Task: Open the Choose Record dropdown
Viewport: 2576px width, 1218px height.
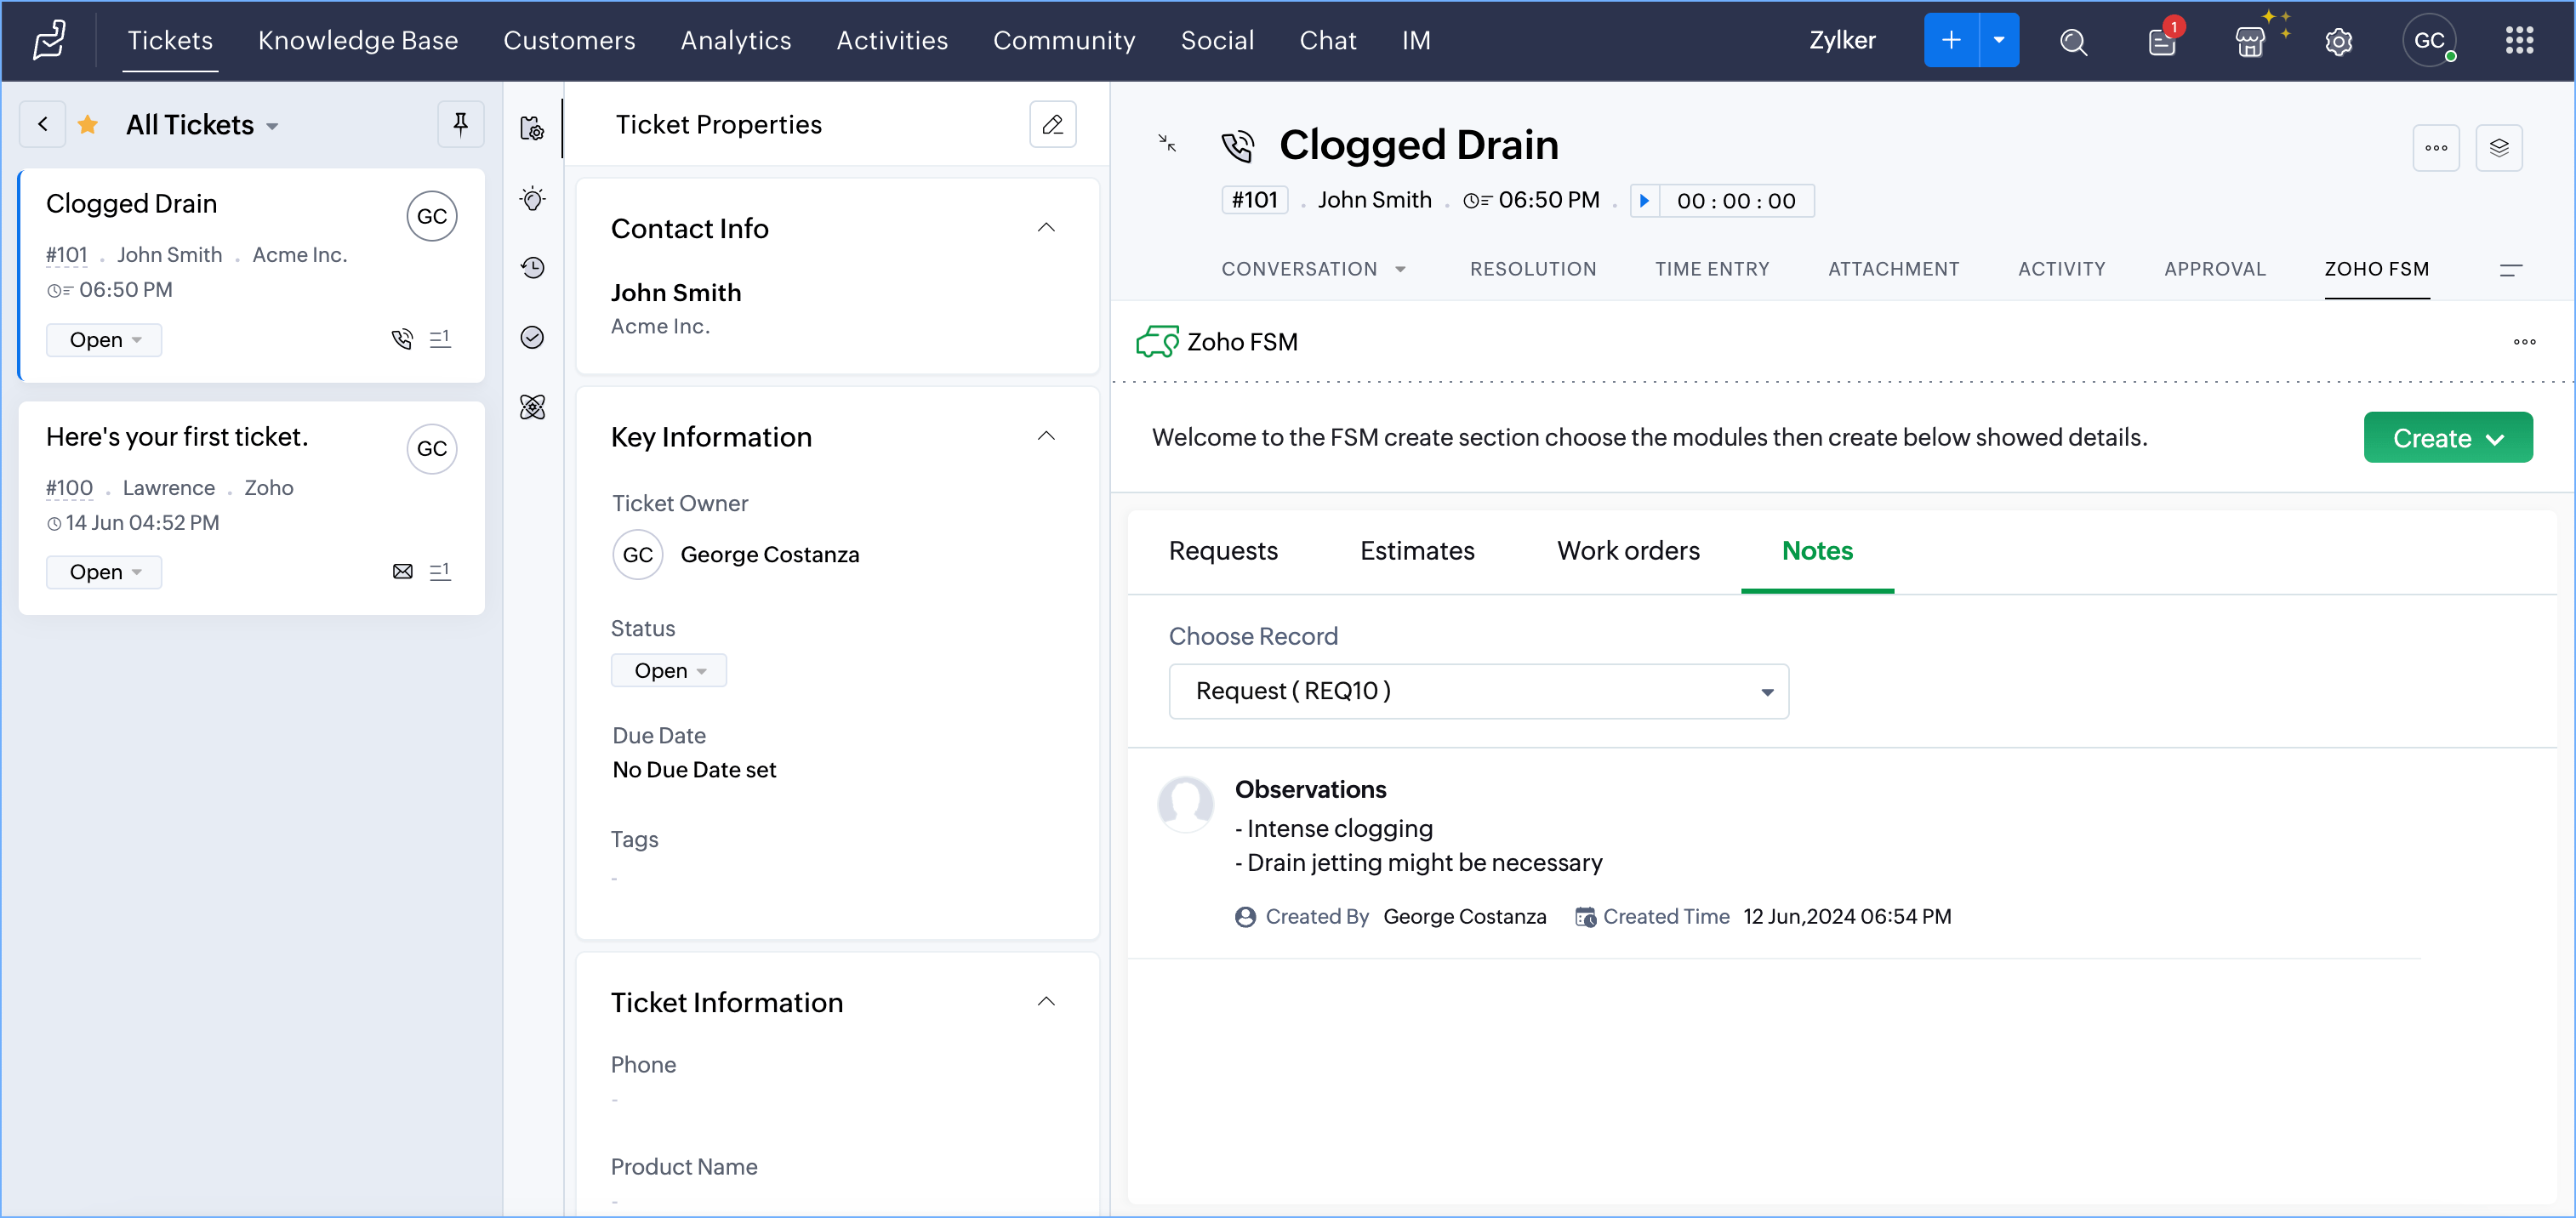Action: [x=1478, y=691]
